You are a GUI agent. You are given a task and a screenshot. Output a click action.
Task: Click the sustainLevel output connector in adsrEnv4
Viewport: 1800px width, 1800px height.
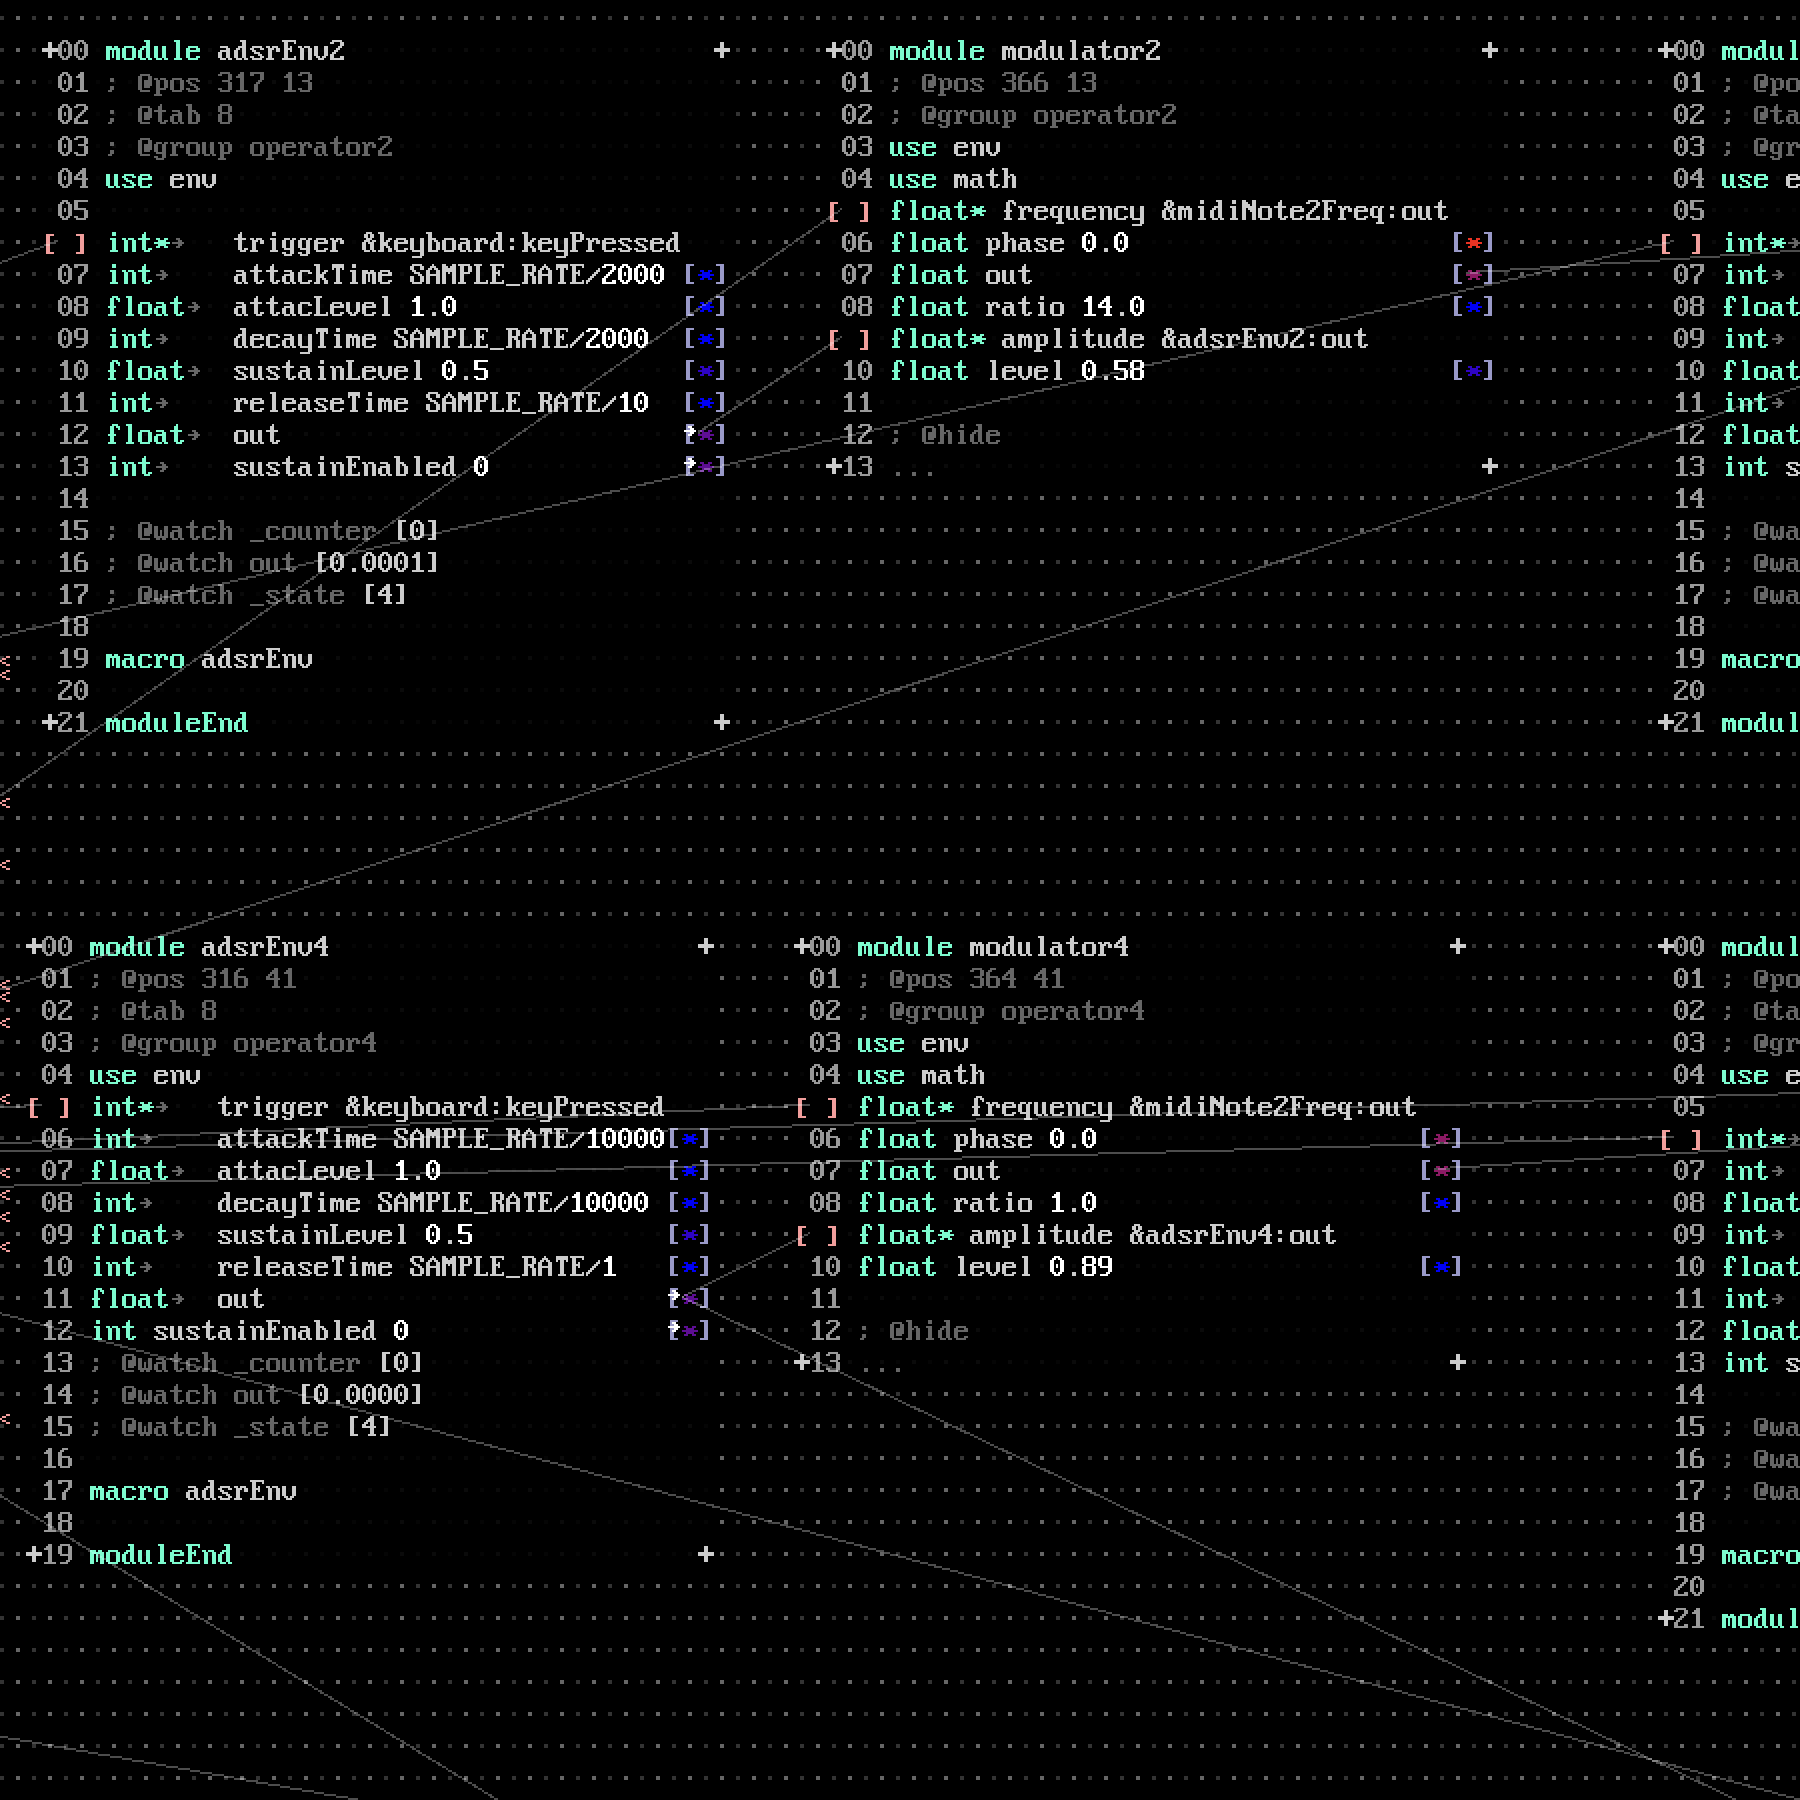(x=689, y=1235)
